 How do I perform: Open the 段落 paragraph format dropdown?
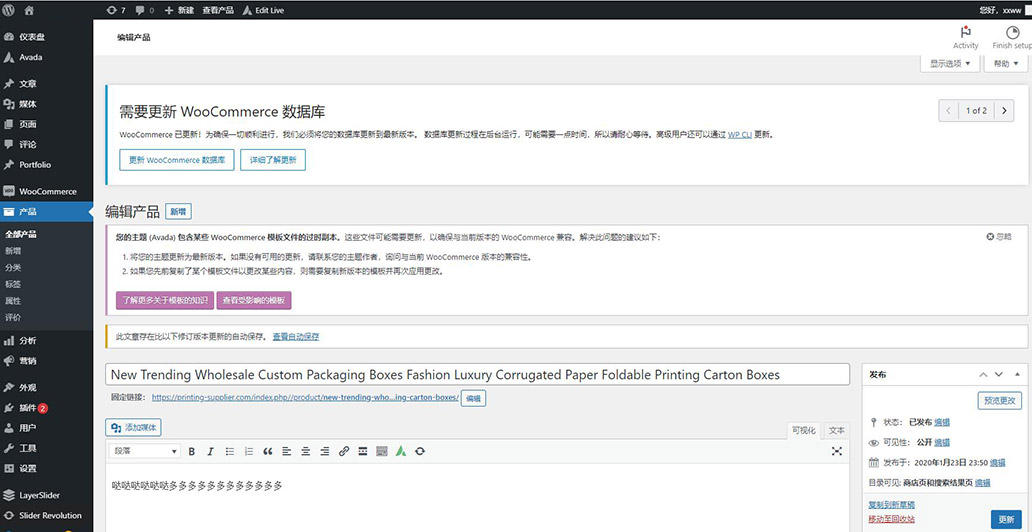click(145, 452)
